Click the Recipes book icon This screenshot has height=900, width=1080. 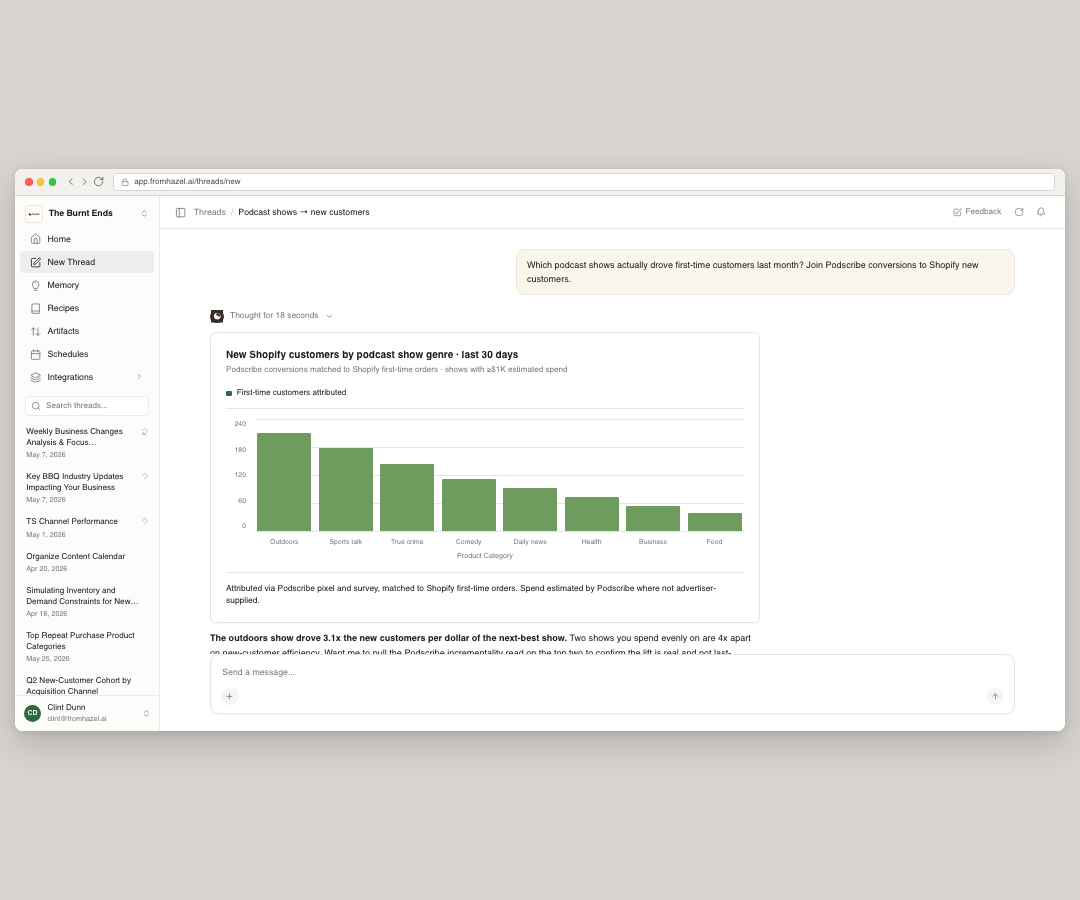36,308
